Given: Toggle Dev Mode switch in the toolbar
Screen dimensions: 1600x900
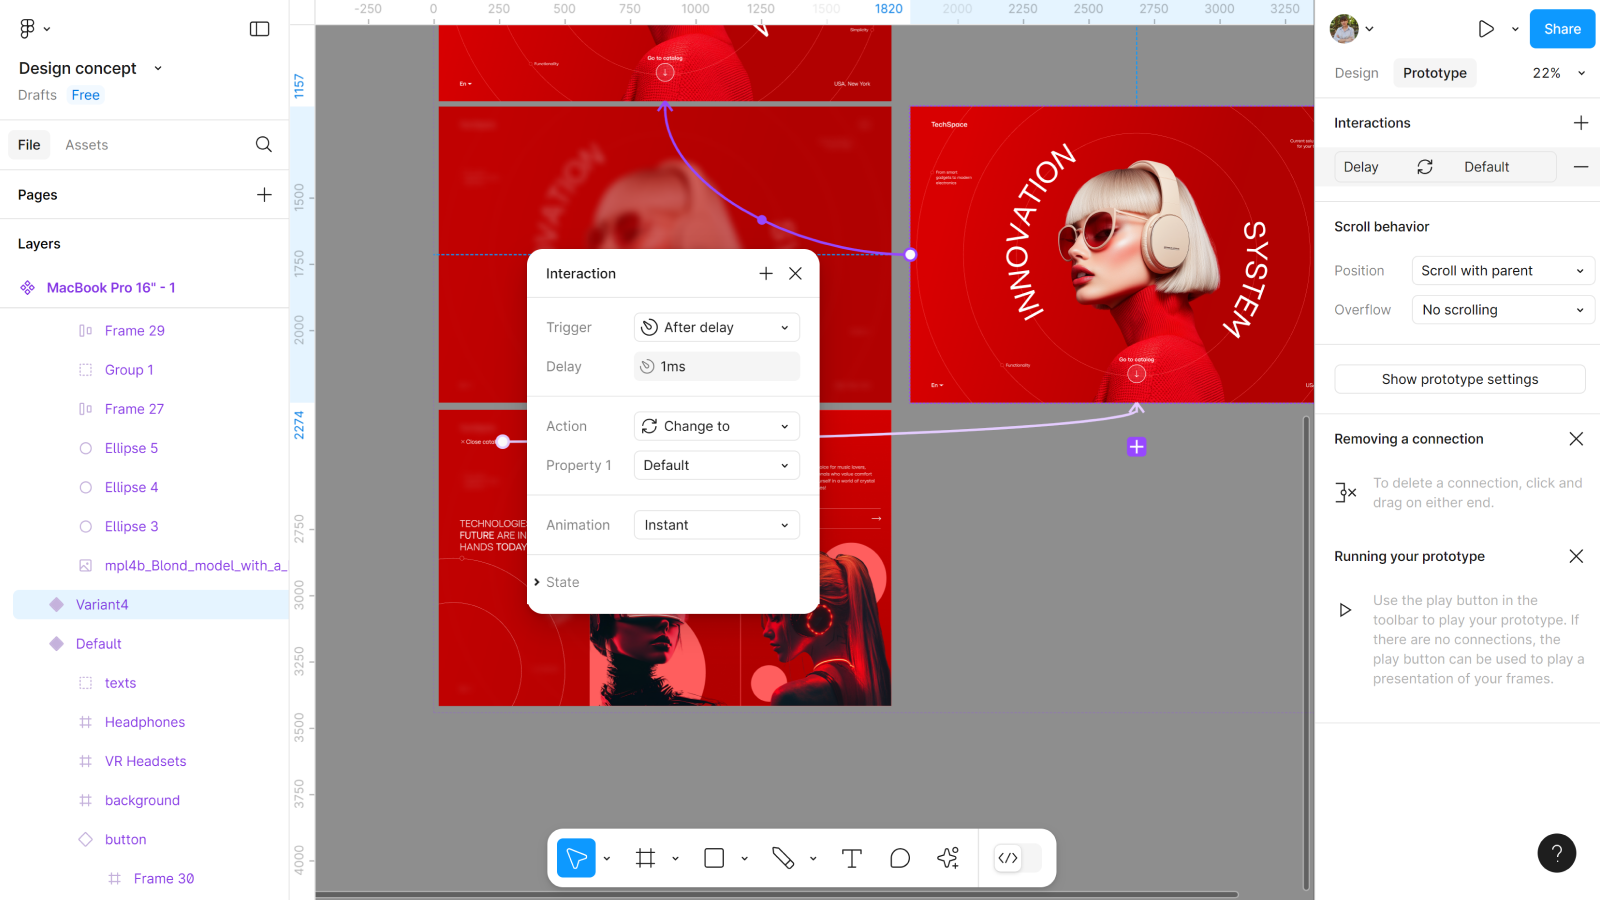Looking at the screenshot, I should pyautogui.click(x=1019, y=858).
